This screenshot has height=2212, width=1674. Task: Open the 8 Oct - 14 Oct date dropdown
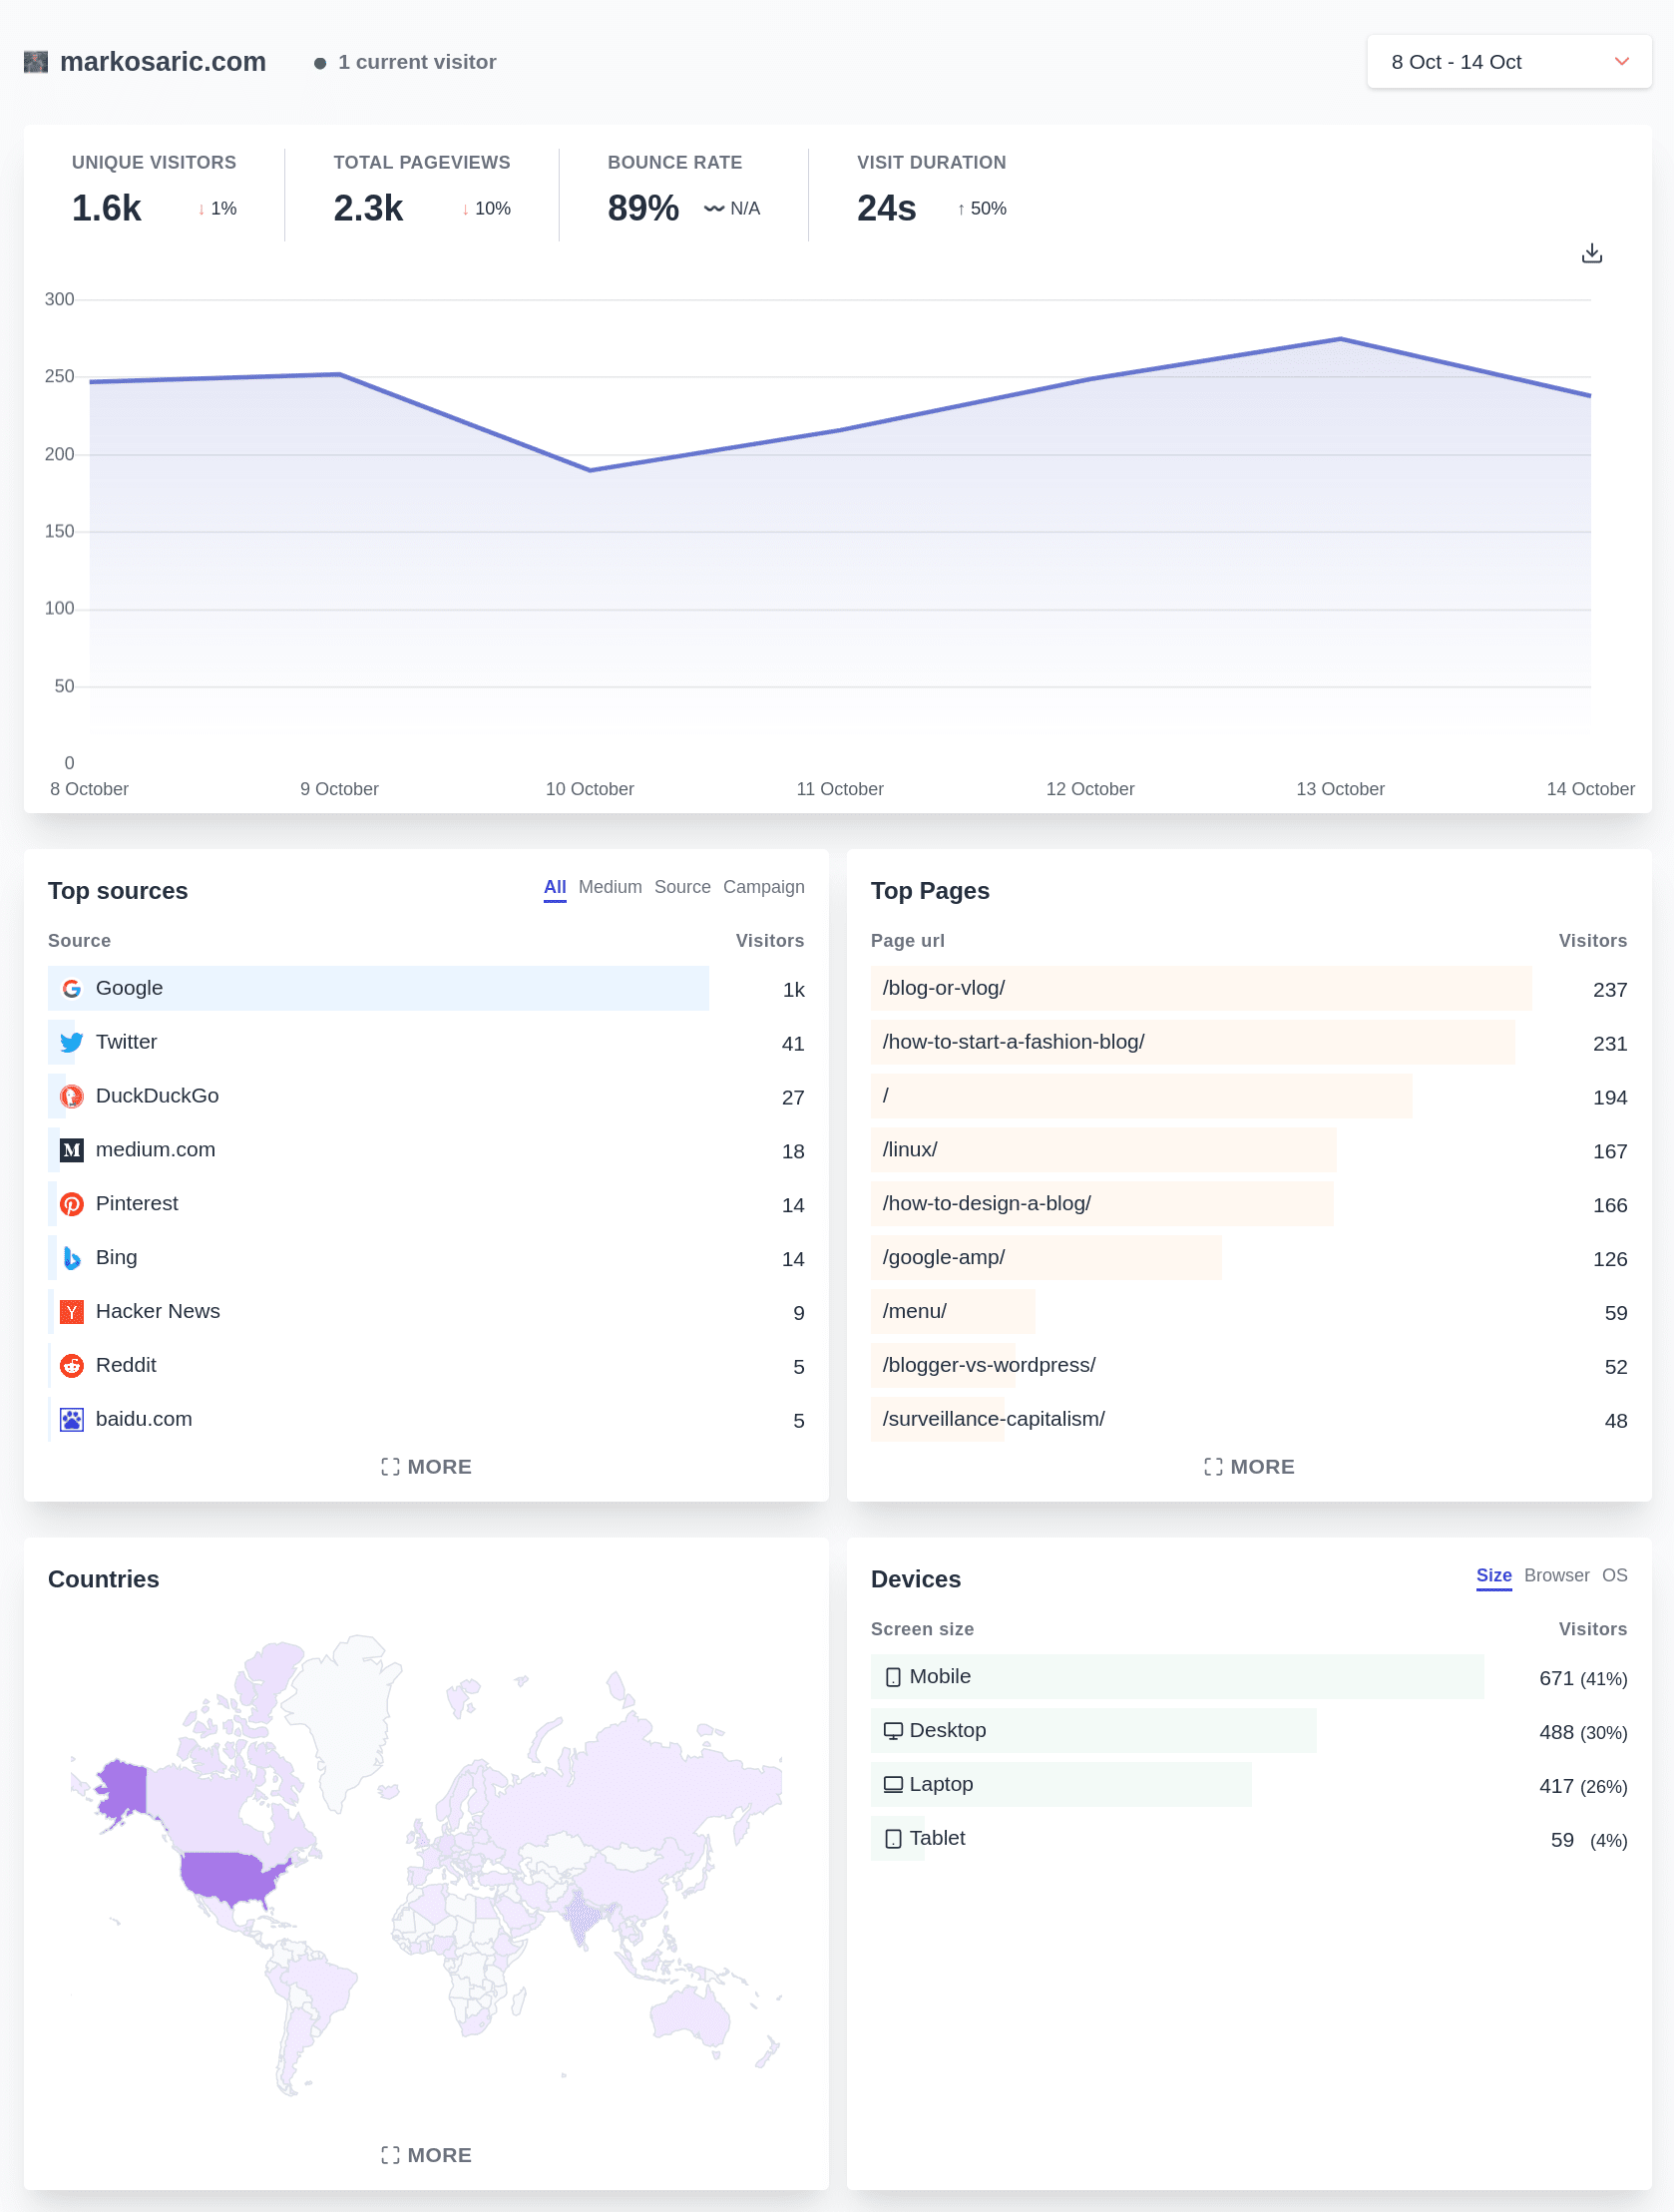coord(1509,61)
